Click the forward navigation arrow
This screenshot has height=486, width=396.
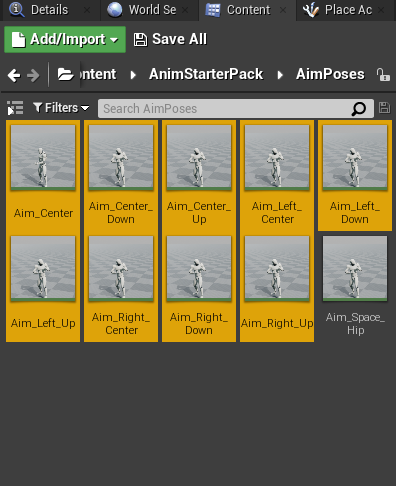[33, 75]
